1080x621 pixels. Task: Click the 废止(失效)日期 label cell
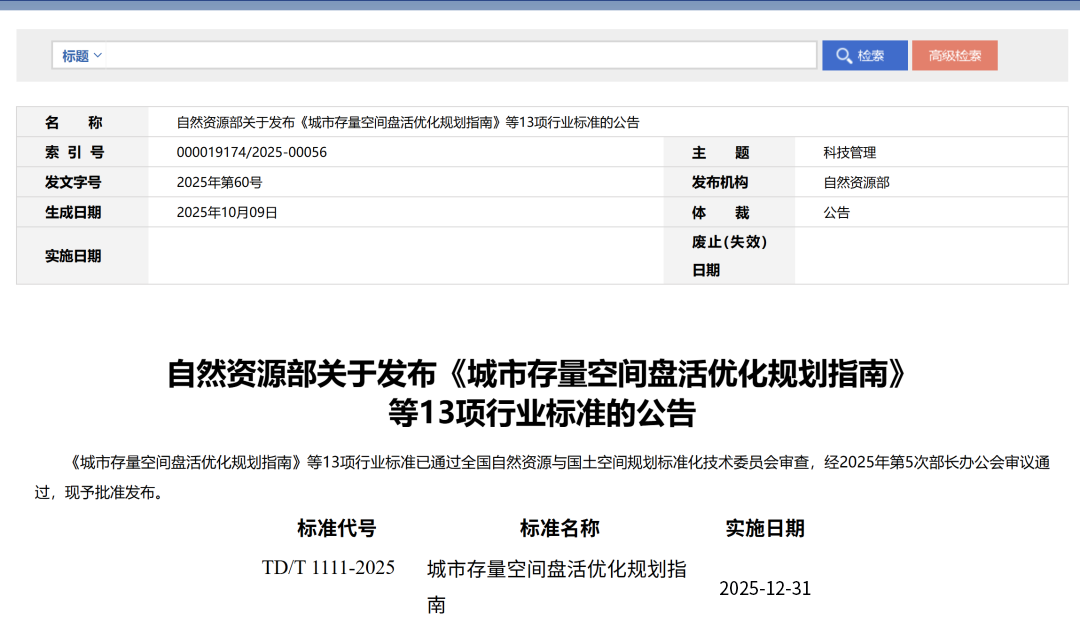point(729,256)
